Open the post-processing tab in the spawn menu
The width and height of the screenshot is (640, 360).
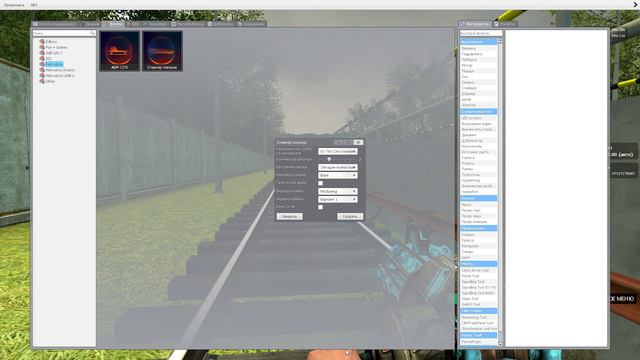pyautogui.click(x=187, y=24)
